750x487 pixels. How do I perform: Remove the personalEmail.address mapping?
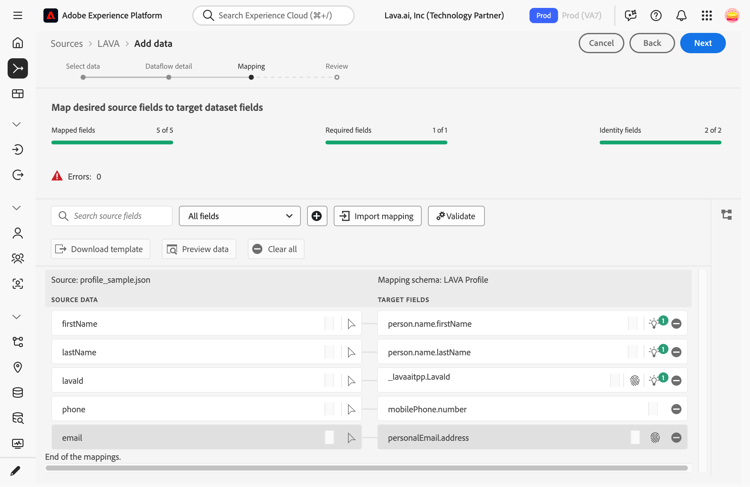tap(676, 438)
